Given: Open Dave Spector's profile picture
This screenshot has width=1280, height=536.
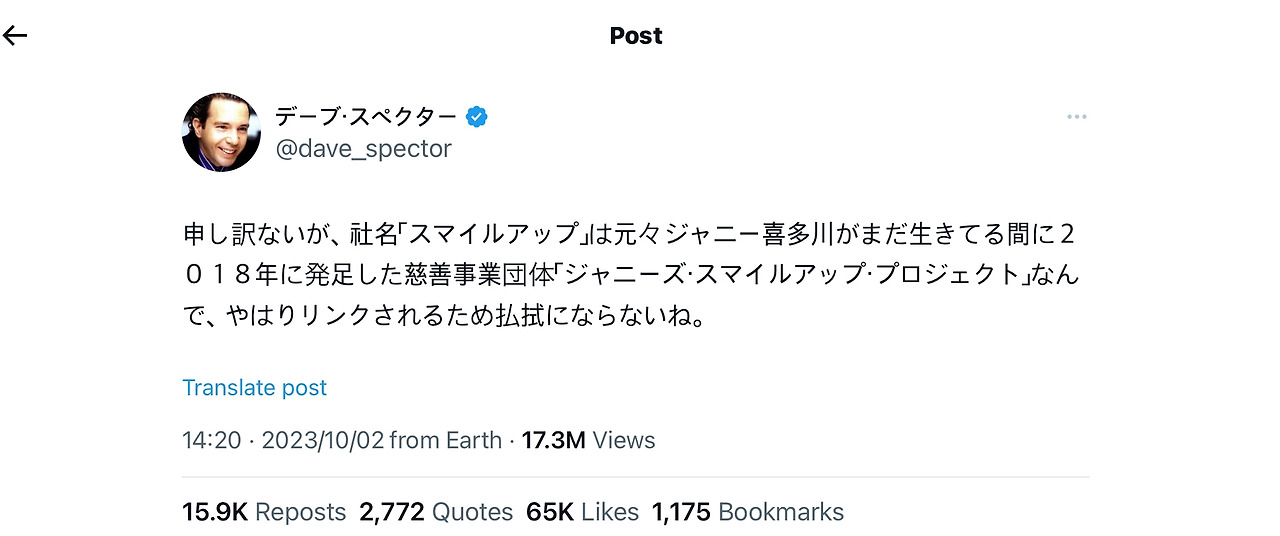Looking at the screenshot, I should (221, 132).
